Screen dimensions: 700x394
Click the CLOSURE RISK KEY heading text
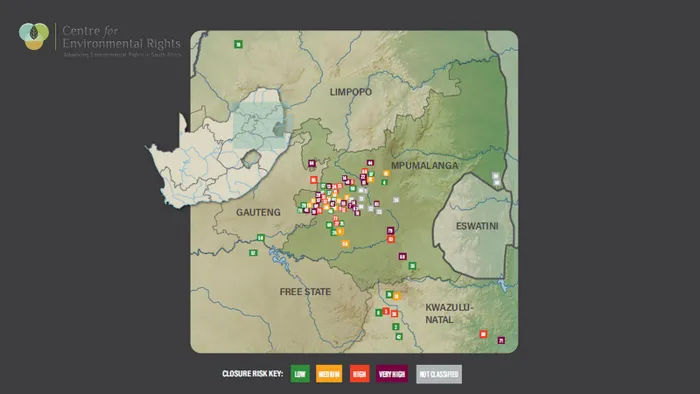tap(253, 373)
